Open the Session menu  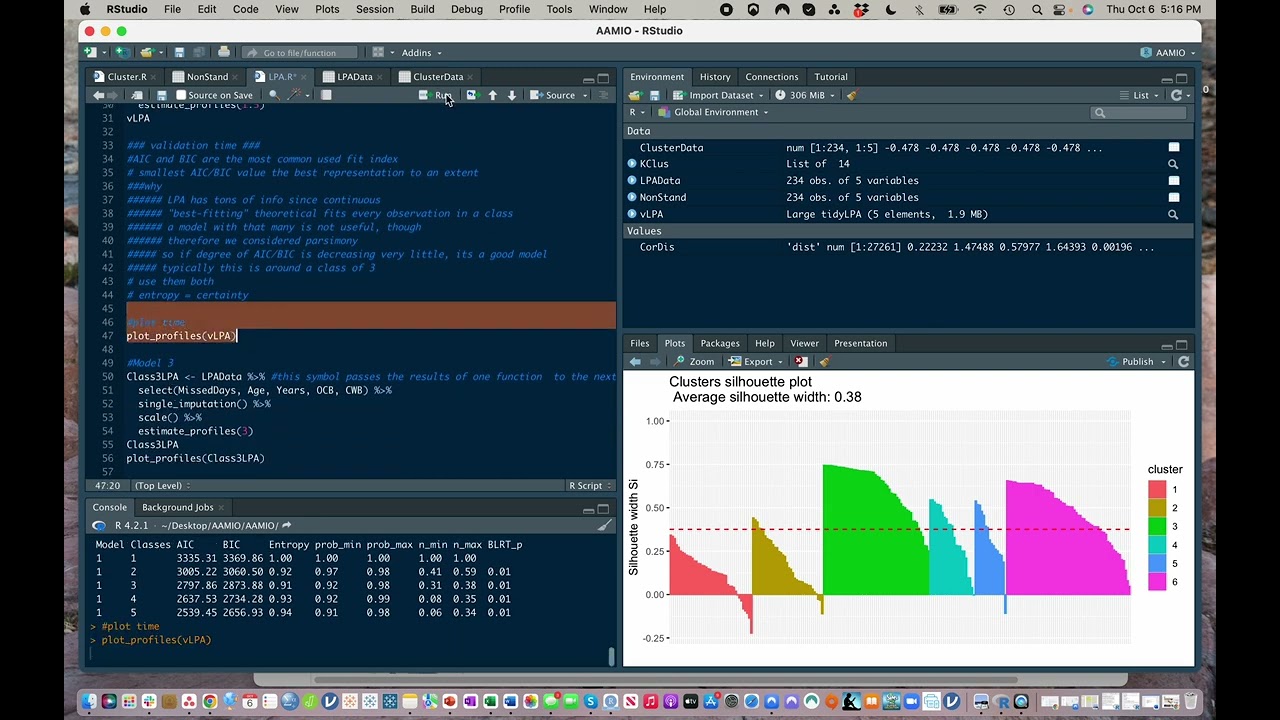click(x=375, y=9)
